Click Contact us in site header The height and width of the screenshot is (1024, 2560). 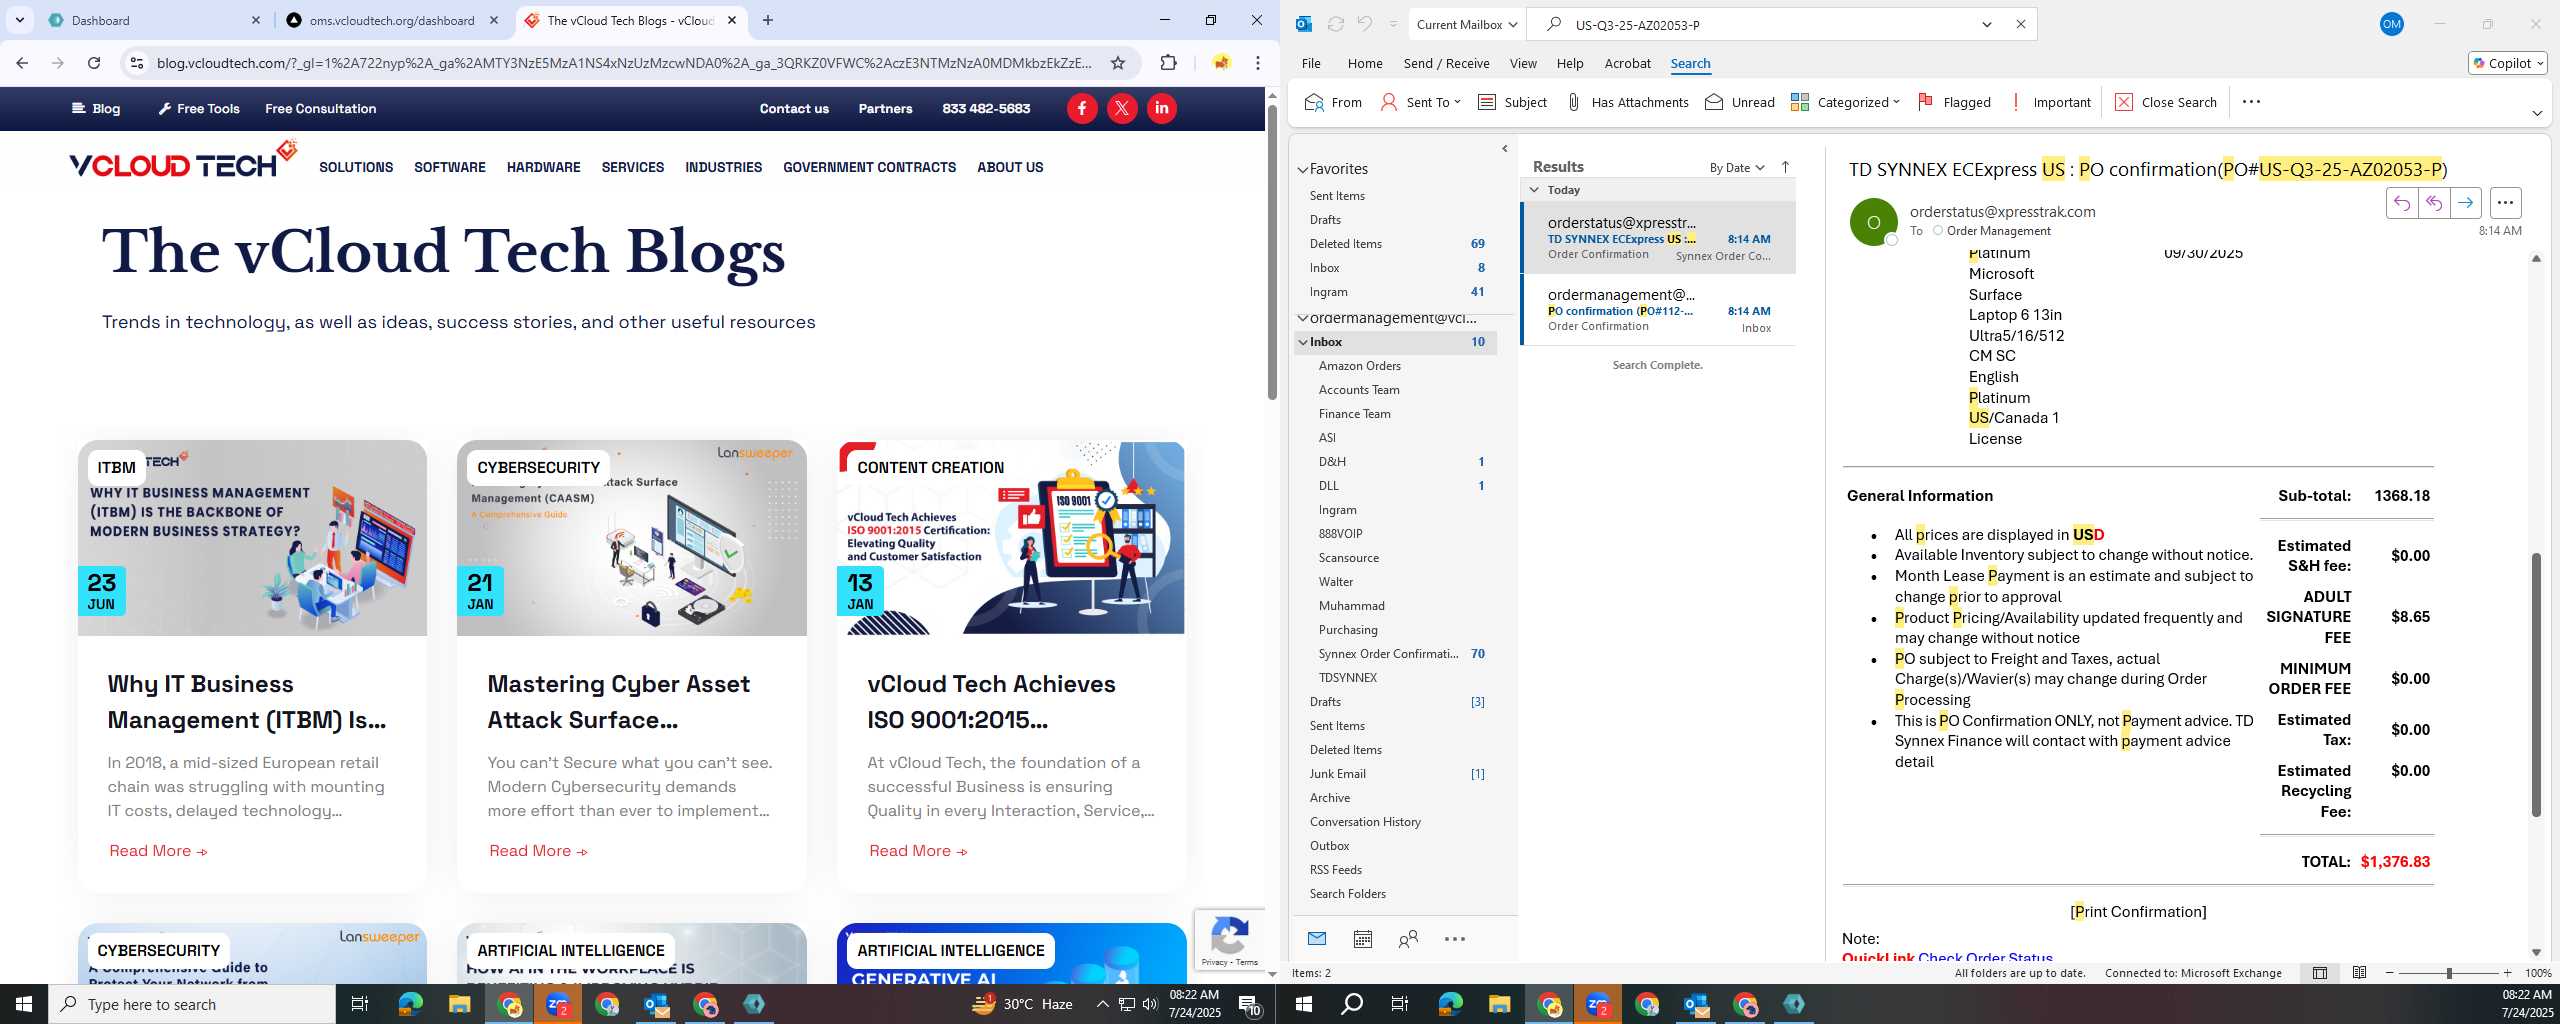(794, 108)
